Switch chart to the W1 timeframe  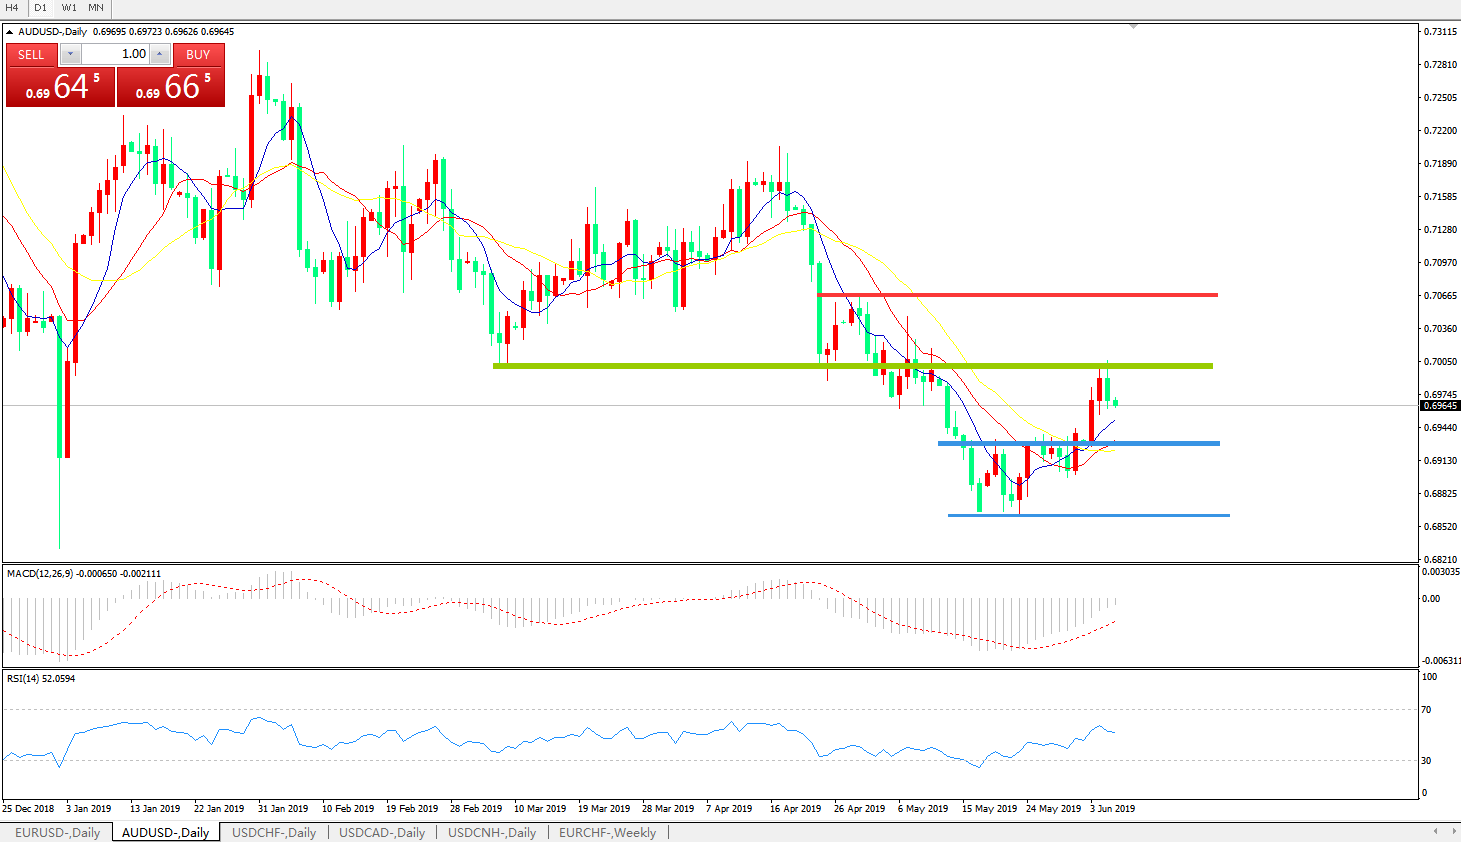point(69,8)
